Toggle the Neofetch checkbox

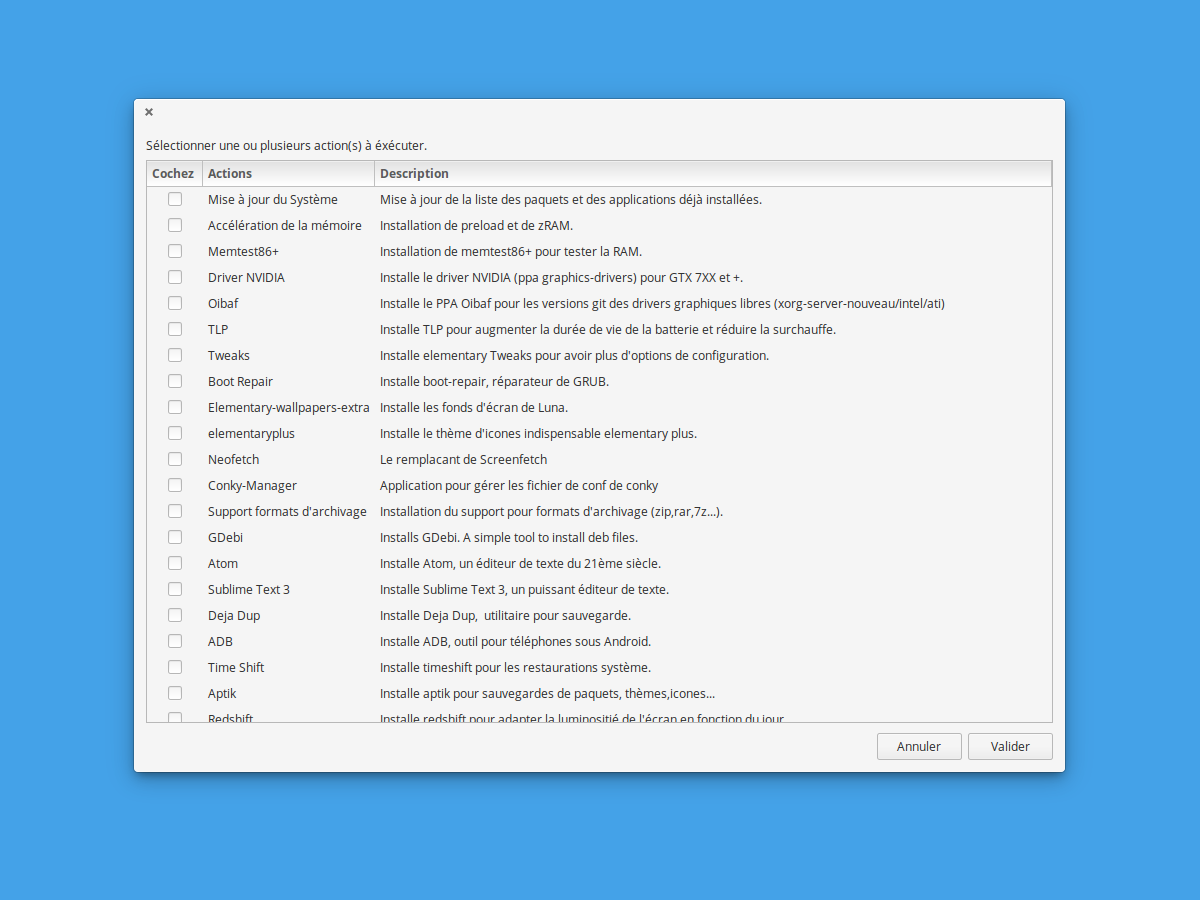tap(175, 459)
